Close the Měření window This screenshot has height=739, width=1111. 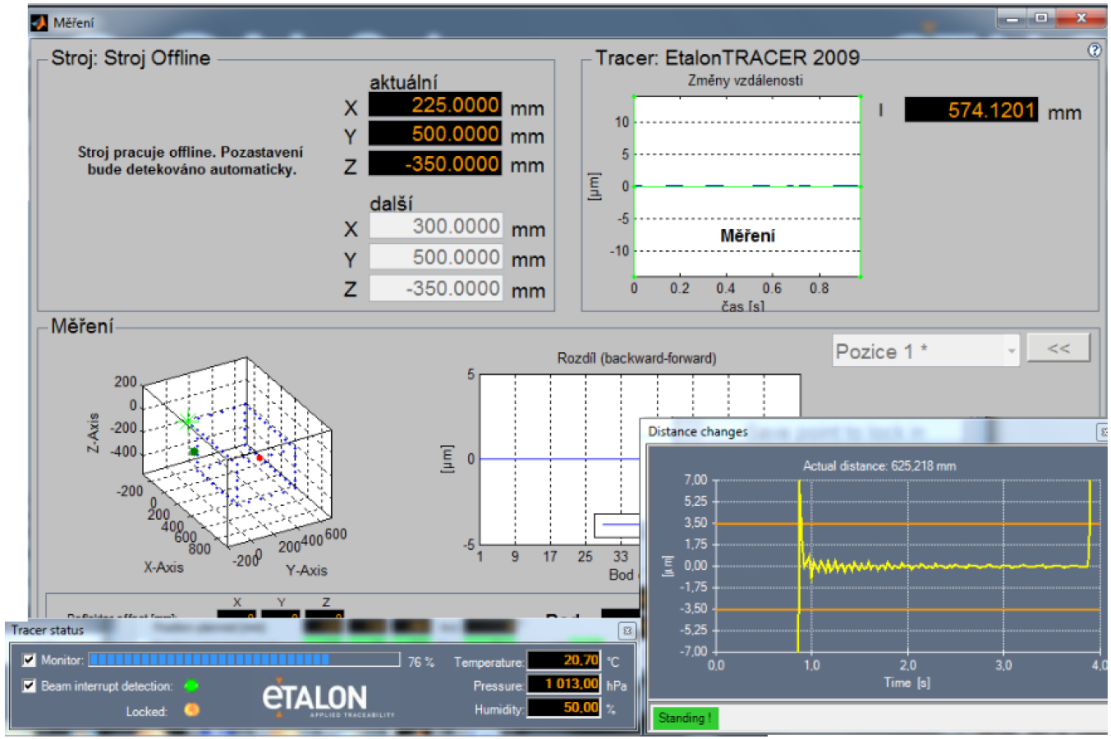click(x=1081, y=18)
